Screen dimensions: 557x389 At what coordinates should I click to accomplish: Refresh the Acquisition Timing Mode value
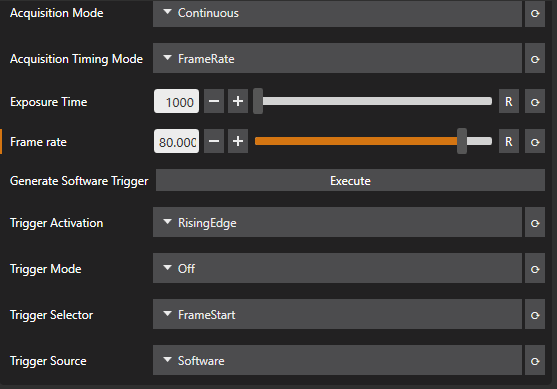coord(535,58)
